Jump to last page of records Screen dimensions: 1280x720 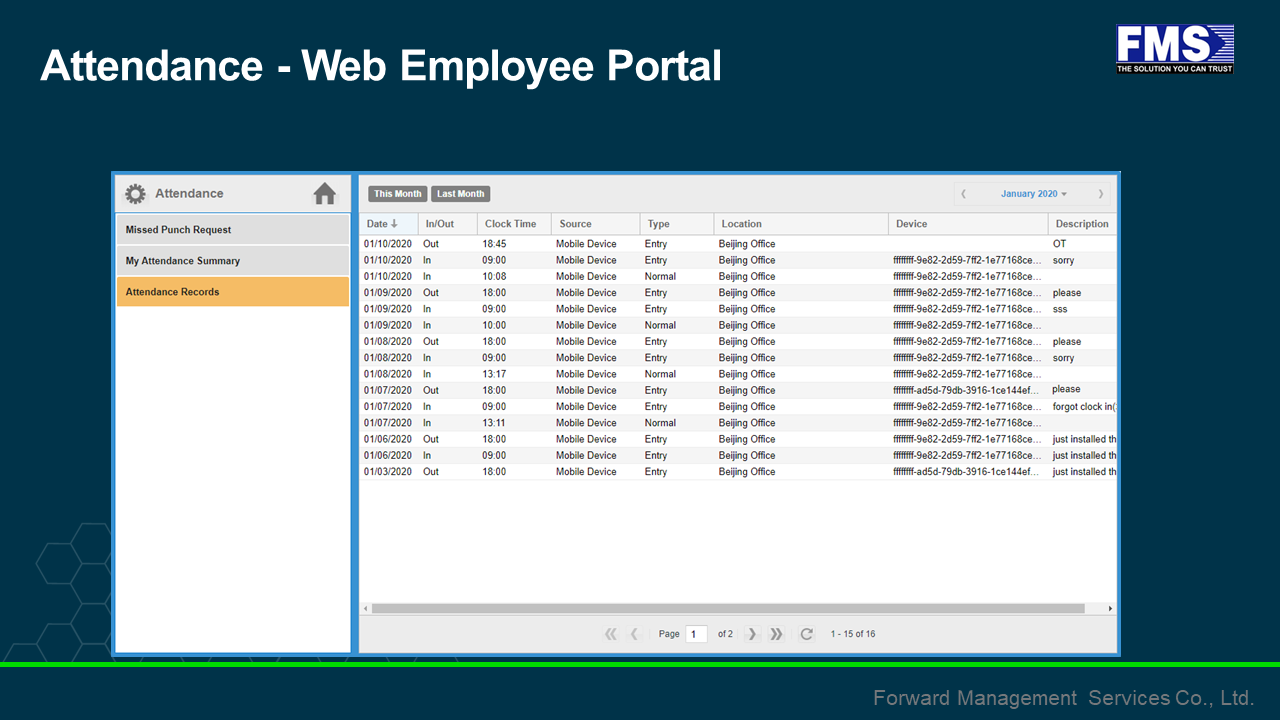(776, 634)
